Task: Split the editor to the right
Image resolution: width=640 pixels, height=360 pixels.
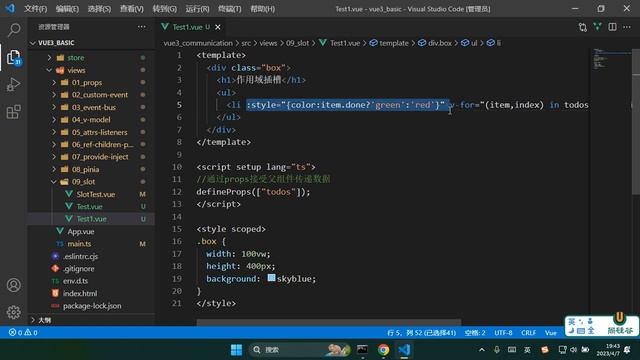Action: tap(612, 27)
